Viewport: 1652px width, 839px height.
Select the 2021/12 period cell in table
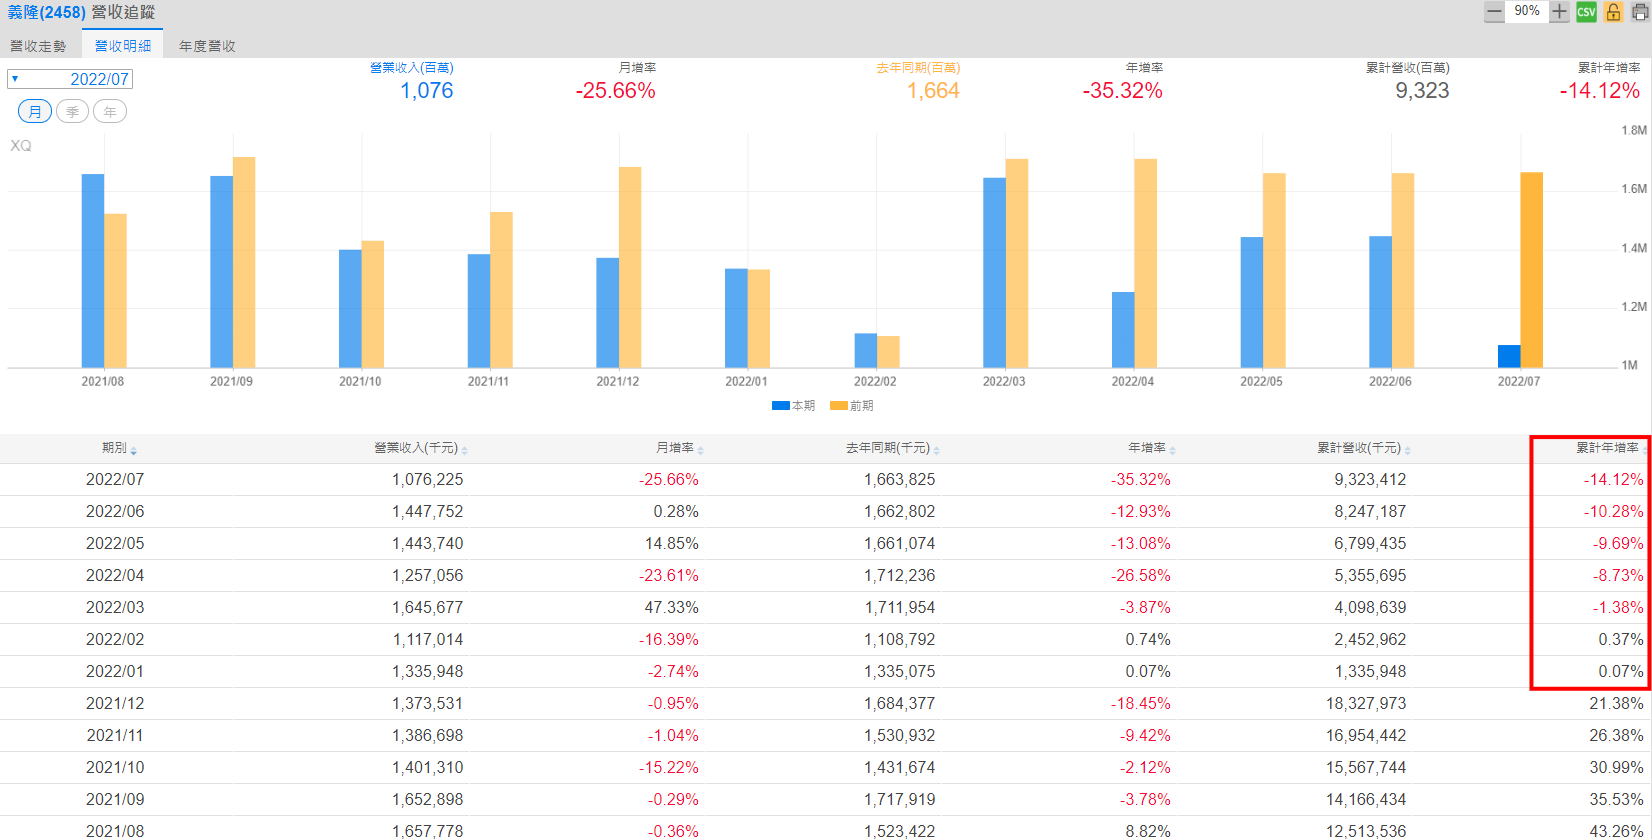click(x=115, y=703)
